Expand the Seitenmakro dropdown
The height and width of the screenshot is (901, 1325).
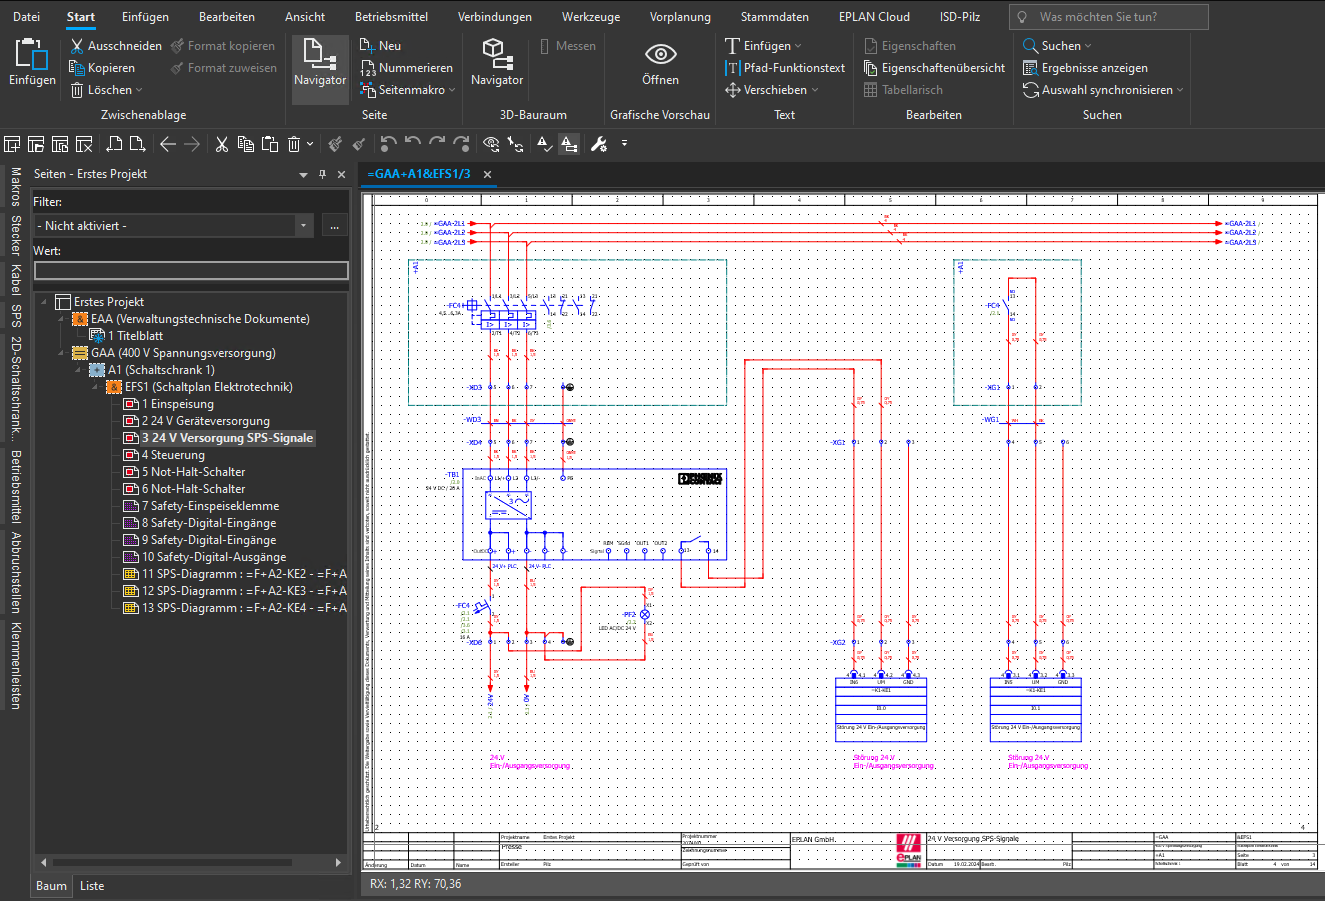[452, 90]
